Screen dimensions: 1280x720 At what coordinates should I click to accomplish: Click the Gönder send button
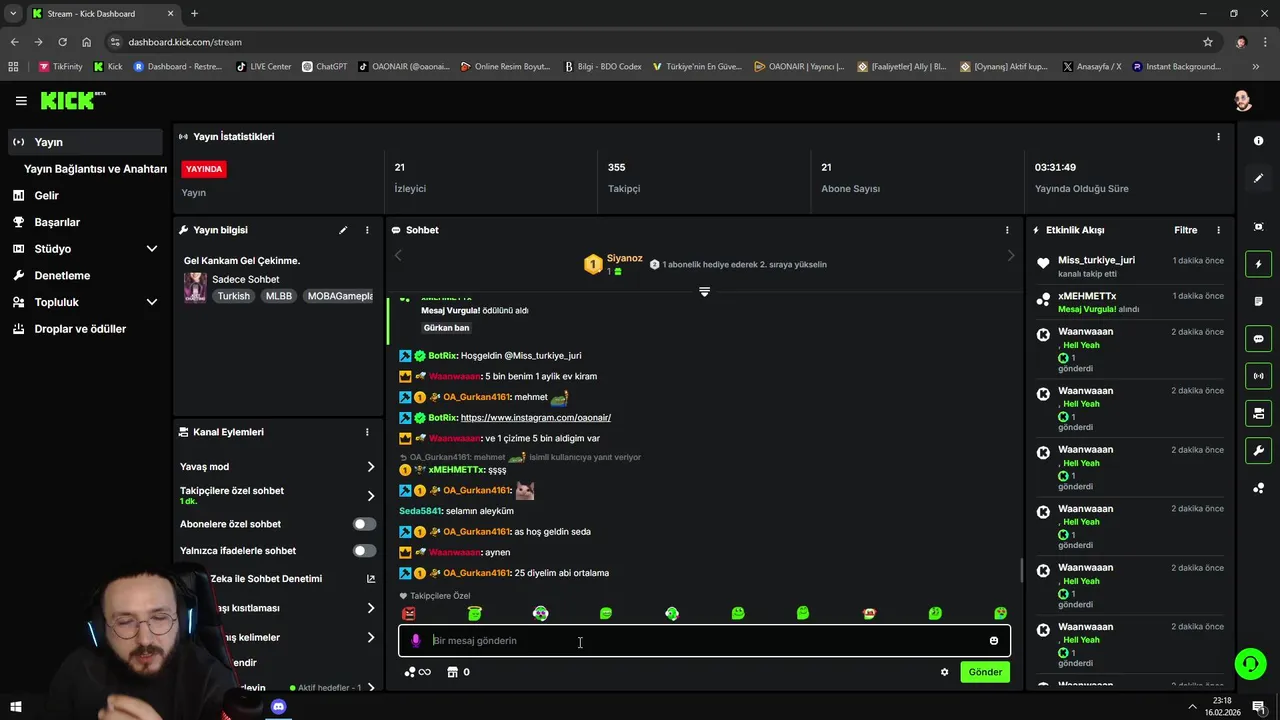click(x=985, y=672)
